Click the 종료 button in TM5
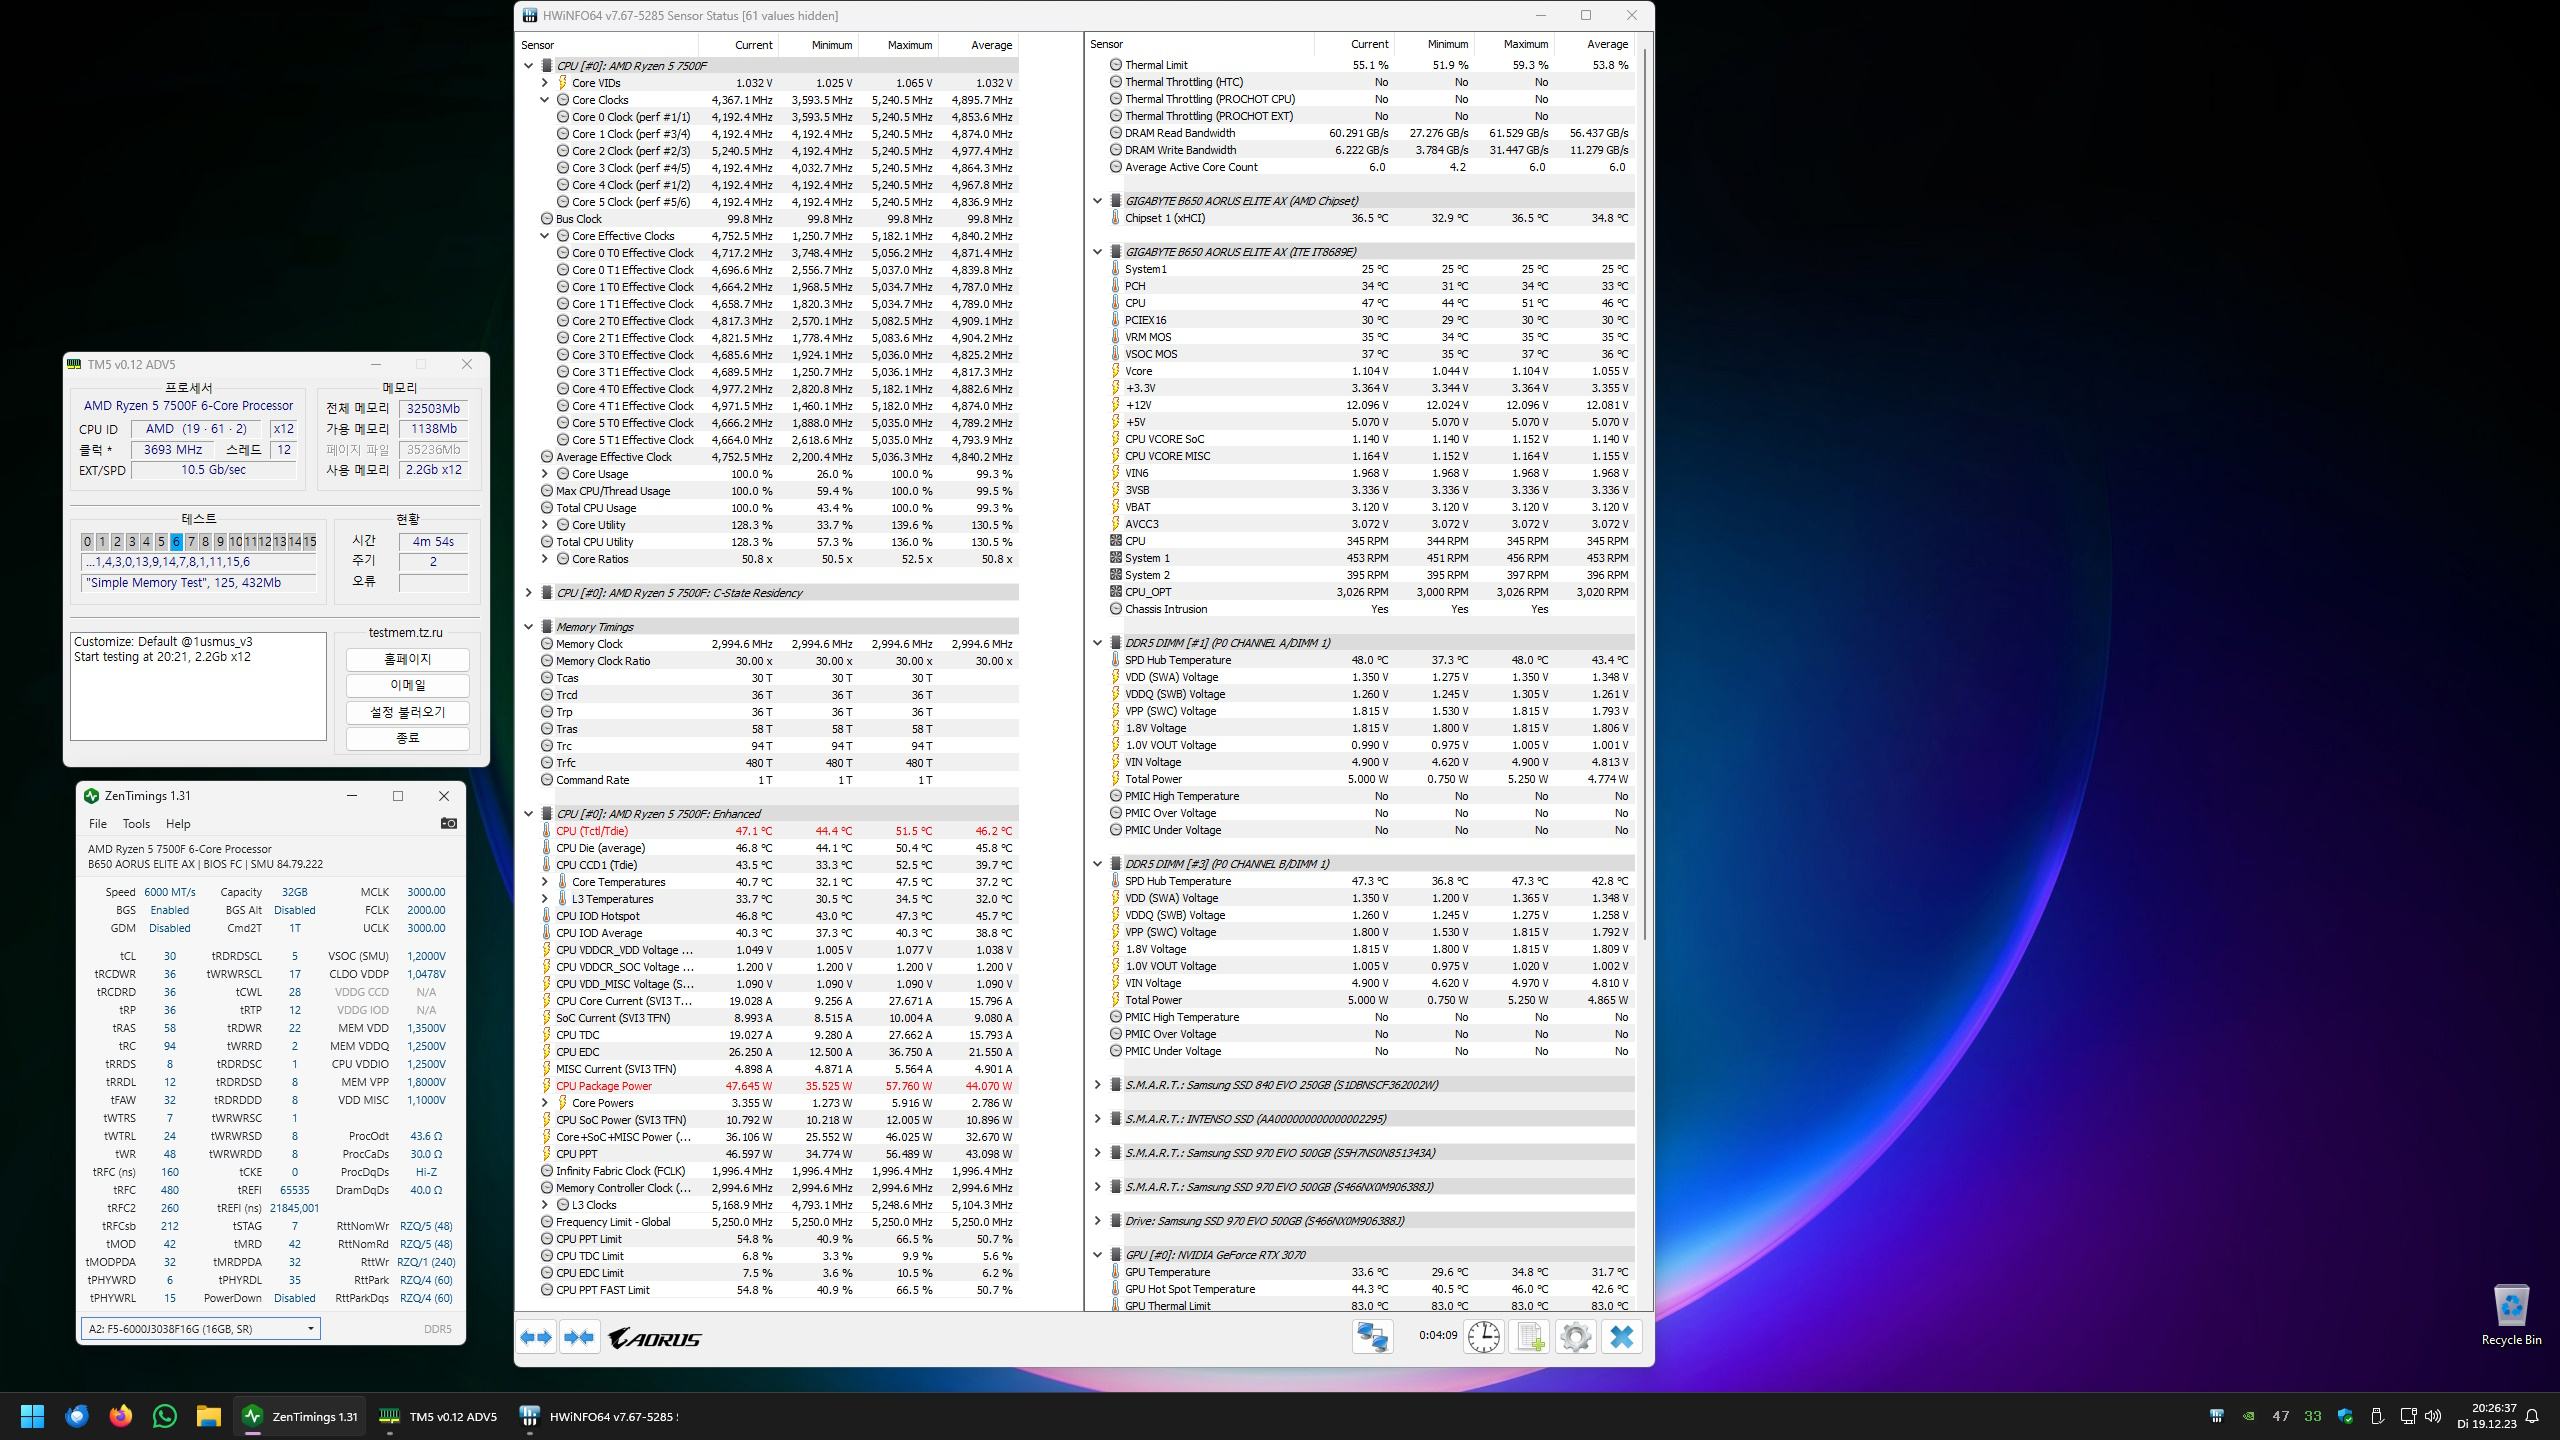The width and height of the screenshot is (2560, 1440). click(407, 738)
